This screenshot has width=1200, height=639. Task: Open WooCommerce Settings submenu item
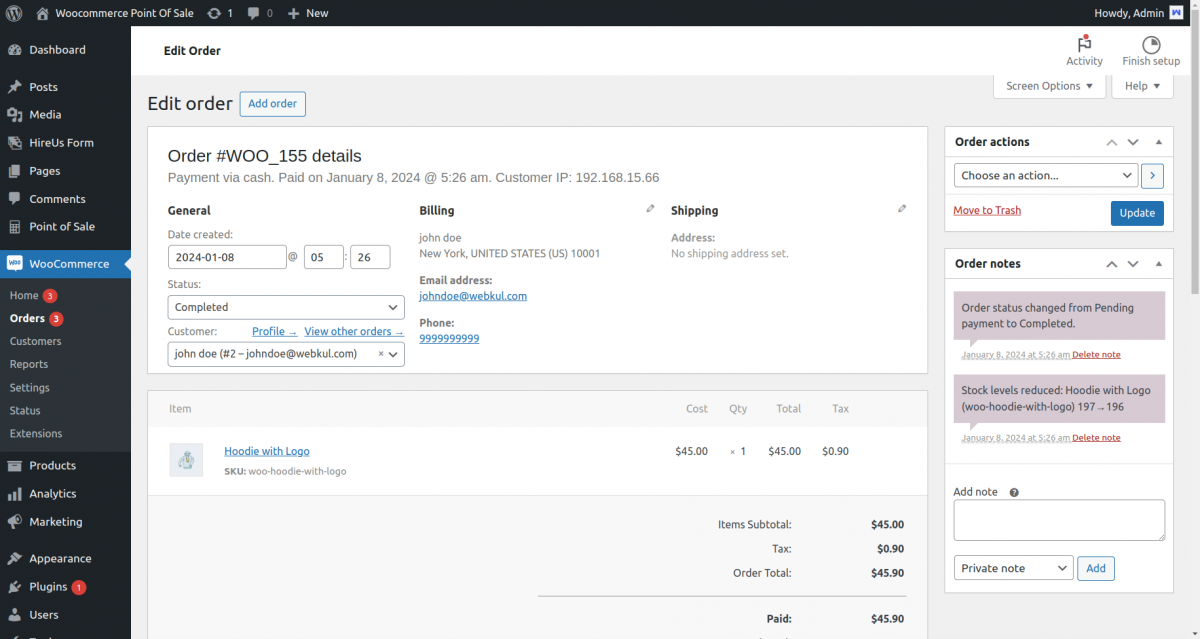(30, 388)
